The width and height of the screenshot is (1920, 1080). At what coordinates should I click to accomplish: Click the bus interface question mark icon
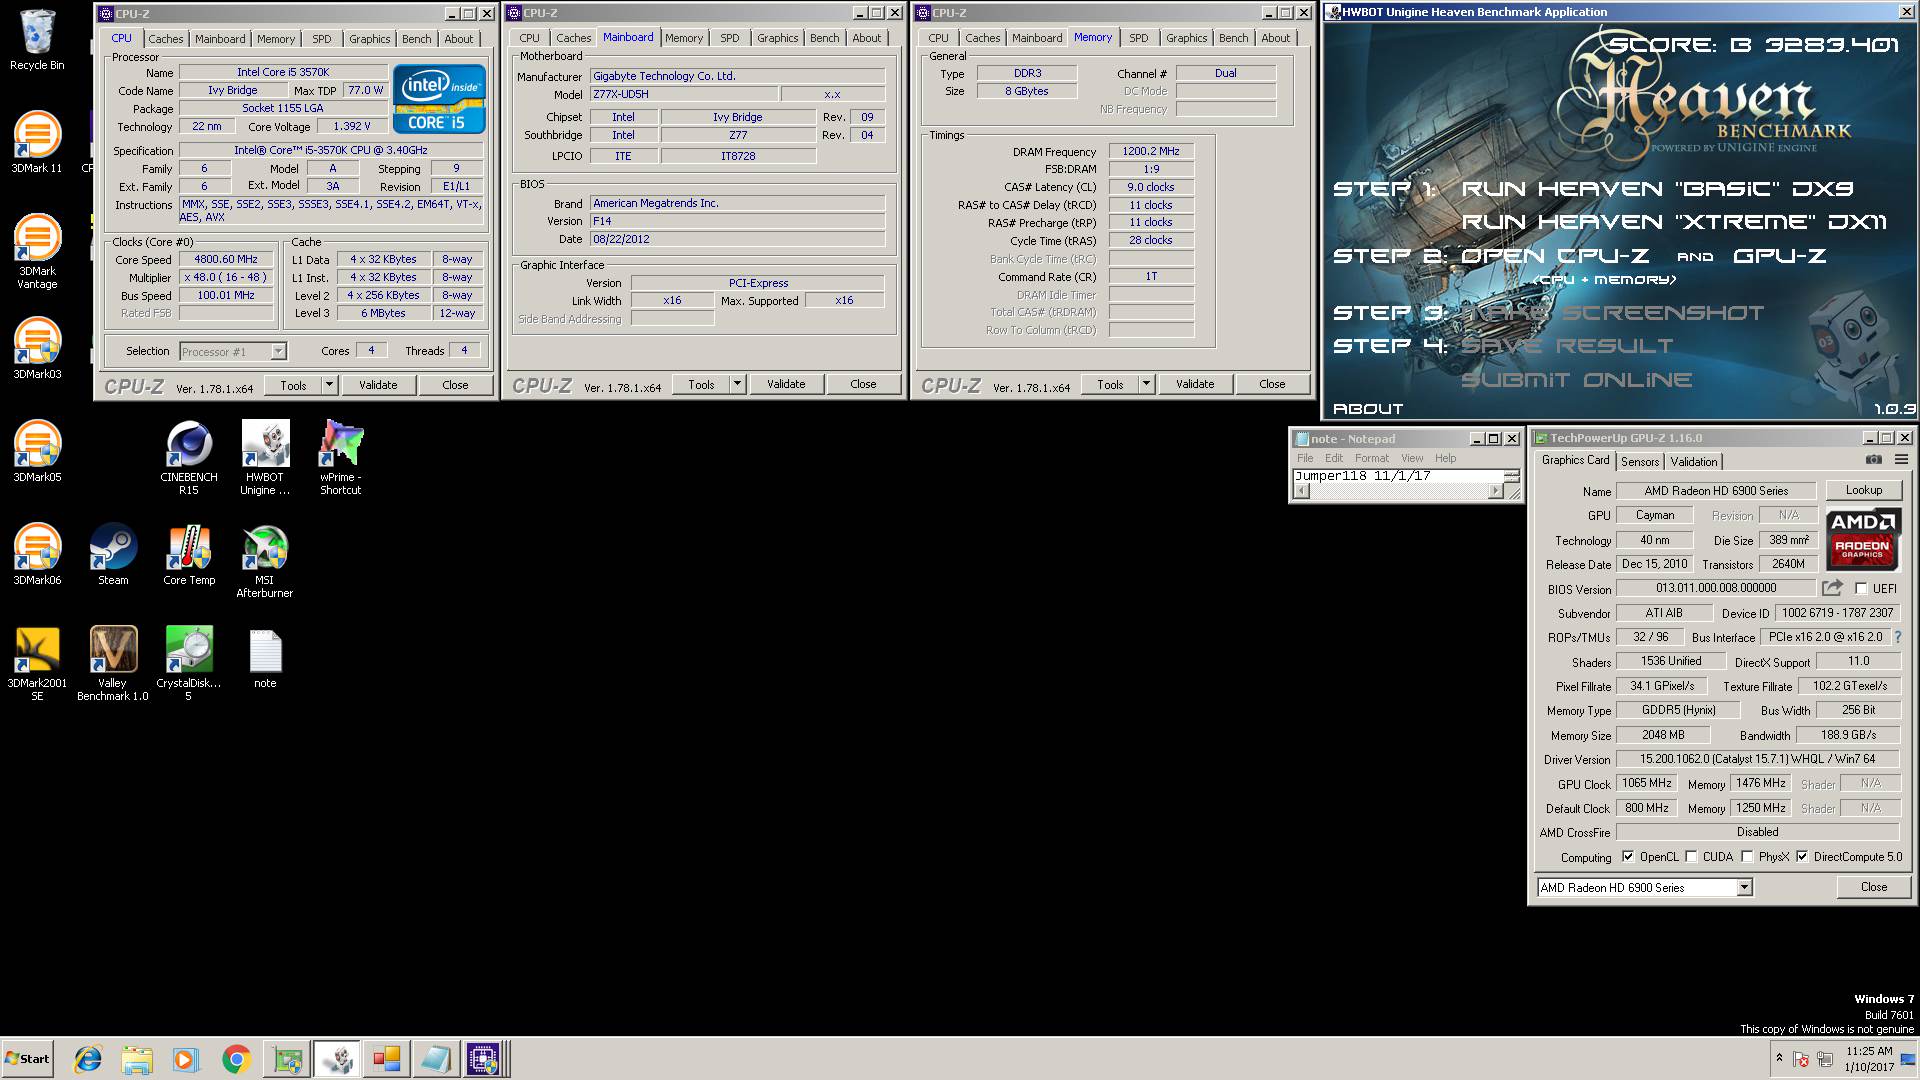(1897, 637)
